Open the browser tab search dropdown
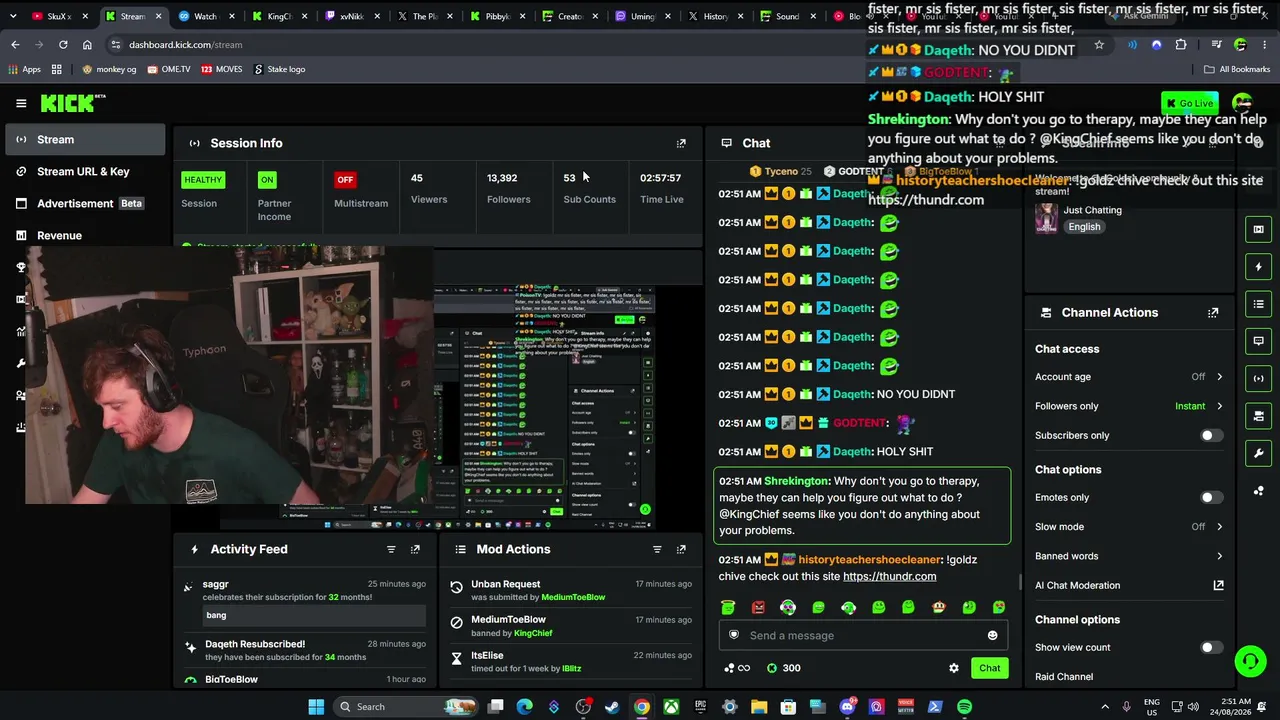 coord(13,17)
